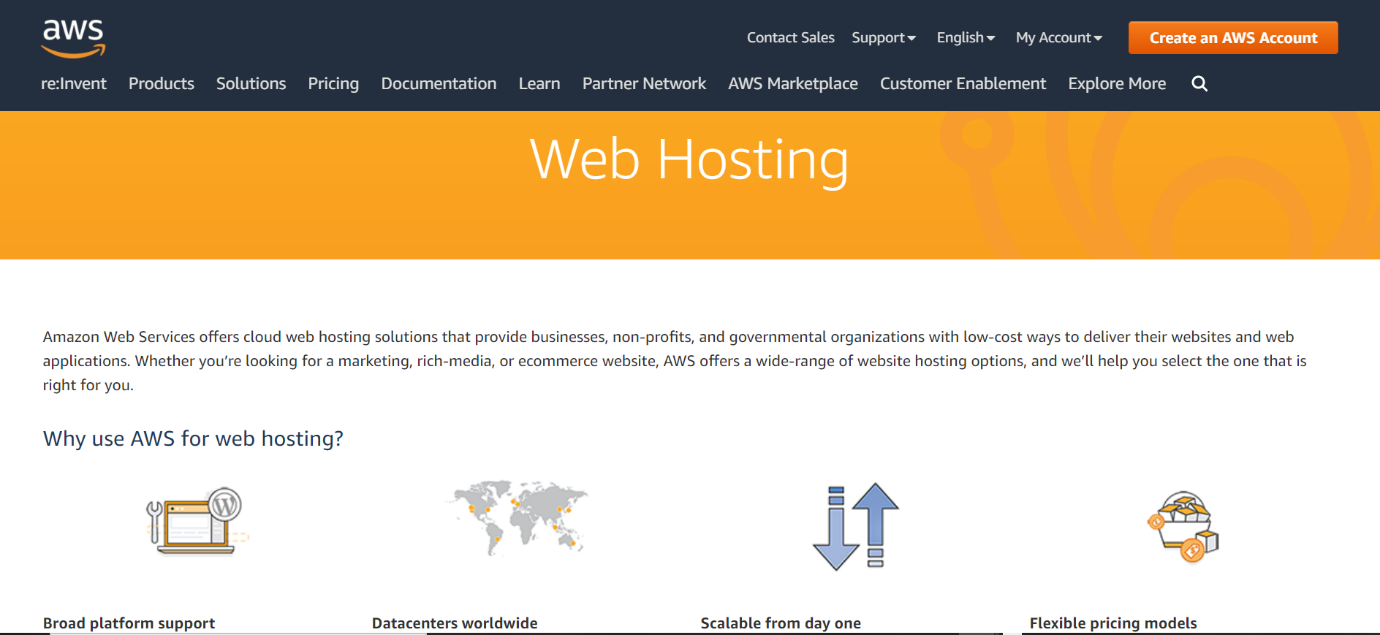Click the Amazon Web Services intro paragraph

[675, 361]
